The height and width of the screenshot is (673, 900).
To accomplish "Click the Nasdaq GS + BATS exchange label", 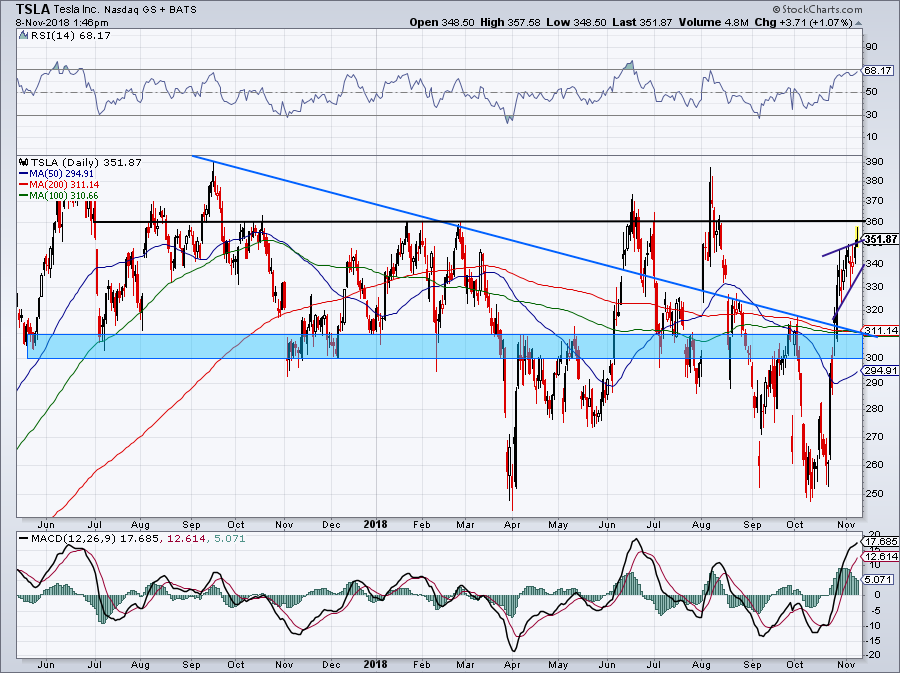I will pos(151,10).
